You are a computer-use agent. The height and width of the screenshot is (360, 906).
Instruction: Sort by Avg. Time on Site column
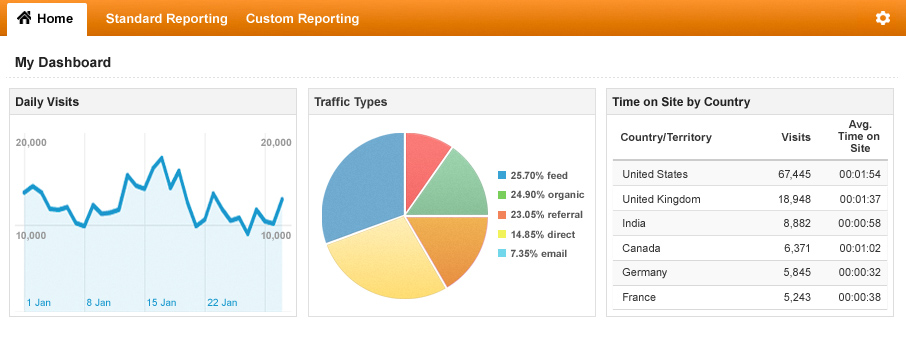pos(860,136)
